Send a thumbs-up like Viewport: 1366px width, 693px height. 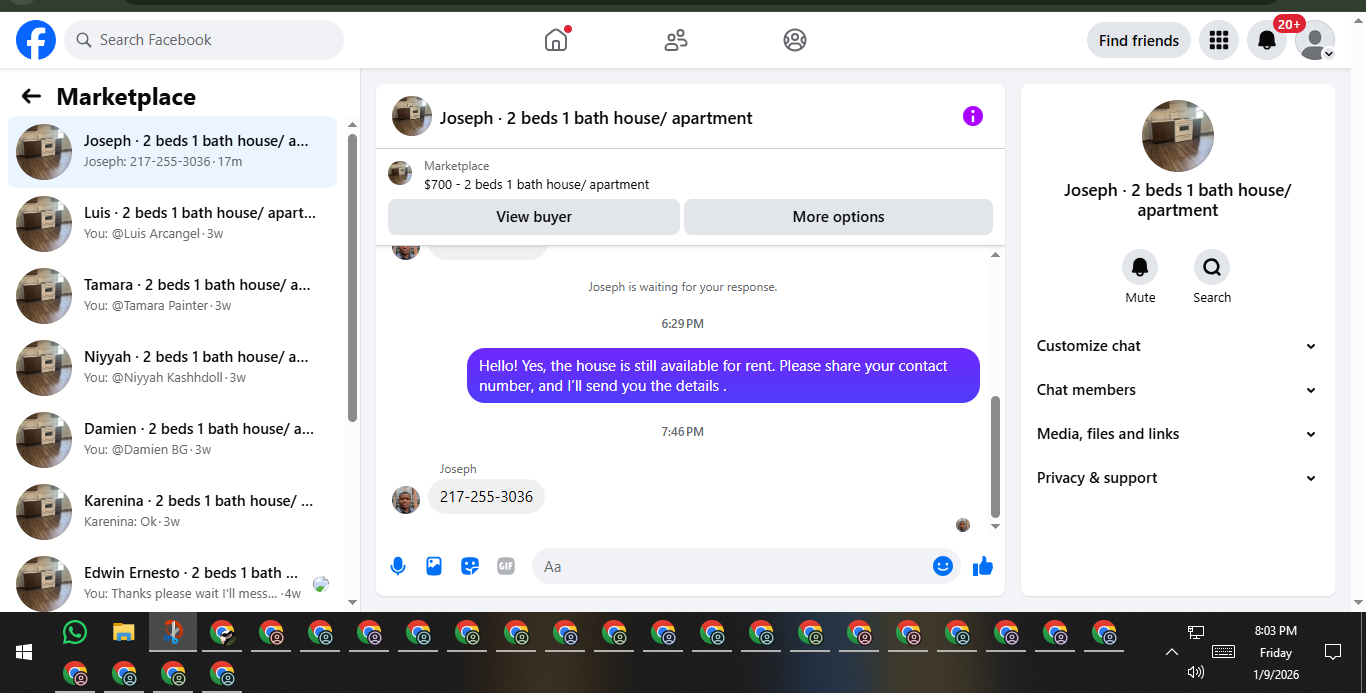click(x=983, y=566)
